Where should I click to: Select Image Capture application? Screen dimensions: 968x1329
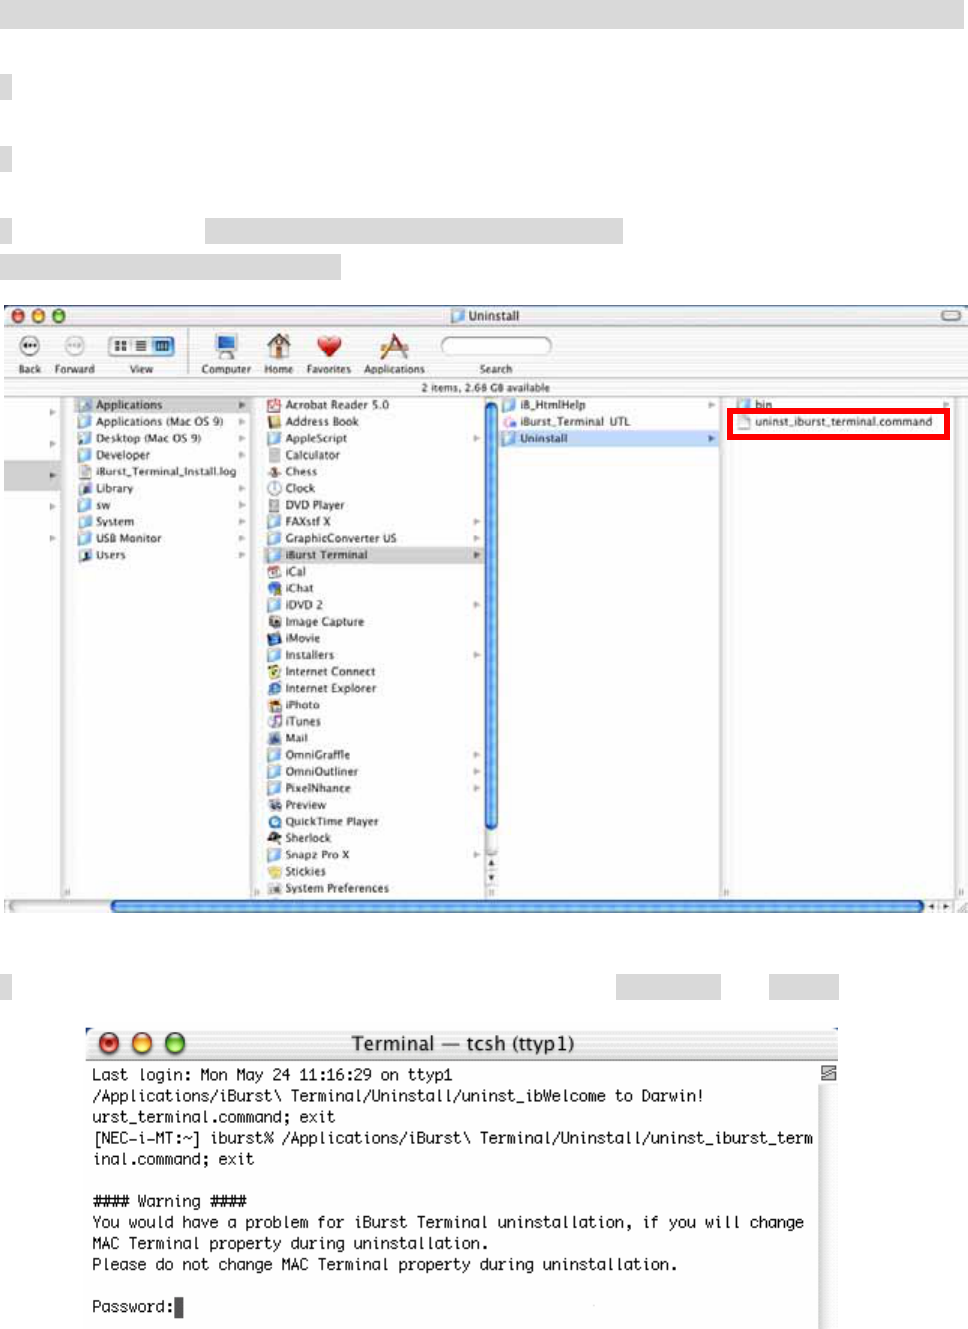(x=374, y=622)
